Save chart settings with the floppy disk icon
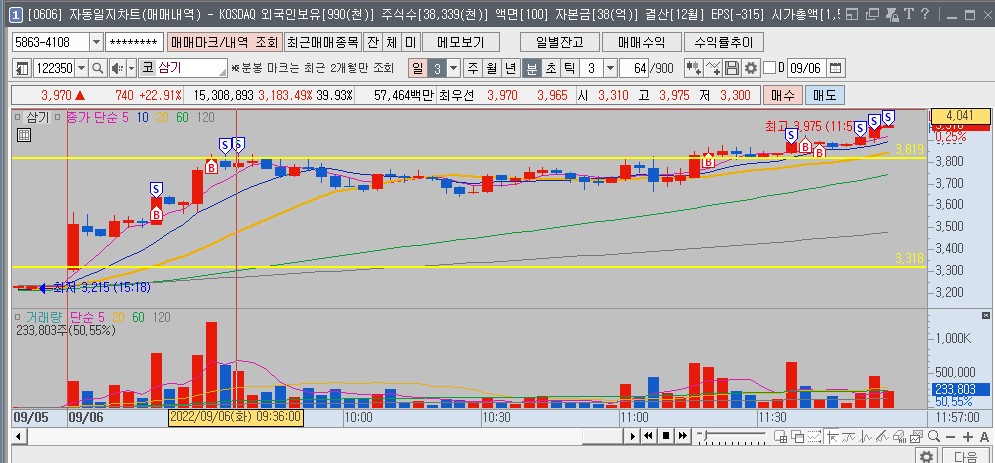The width and height of the screenshot is (995, 463). tap(732, 68)
